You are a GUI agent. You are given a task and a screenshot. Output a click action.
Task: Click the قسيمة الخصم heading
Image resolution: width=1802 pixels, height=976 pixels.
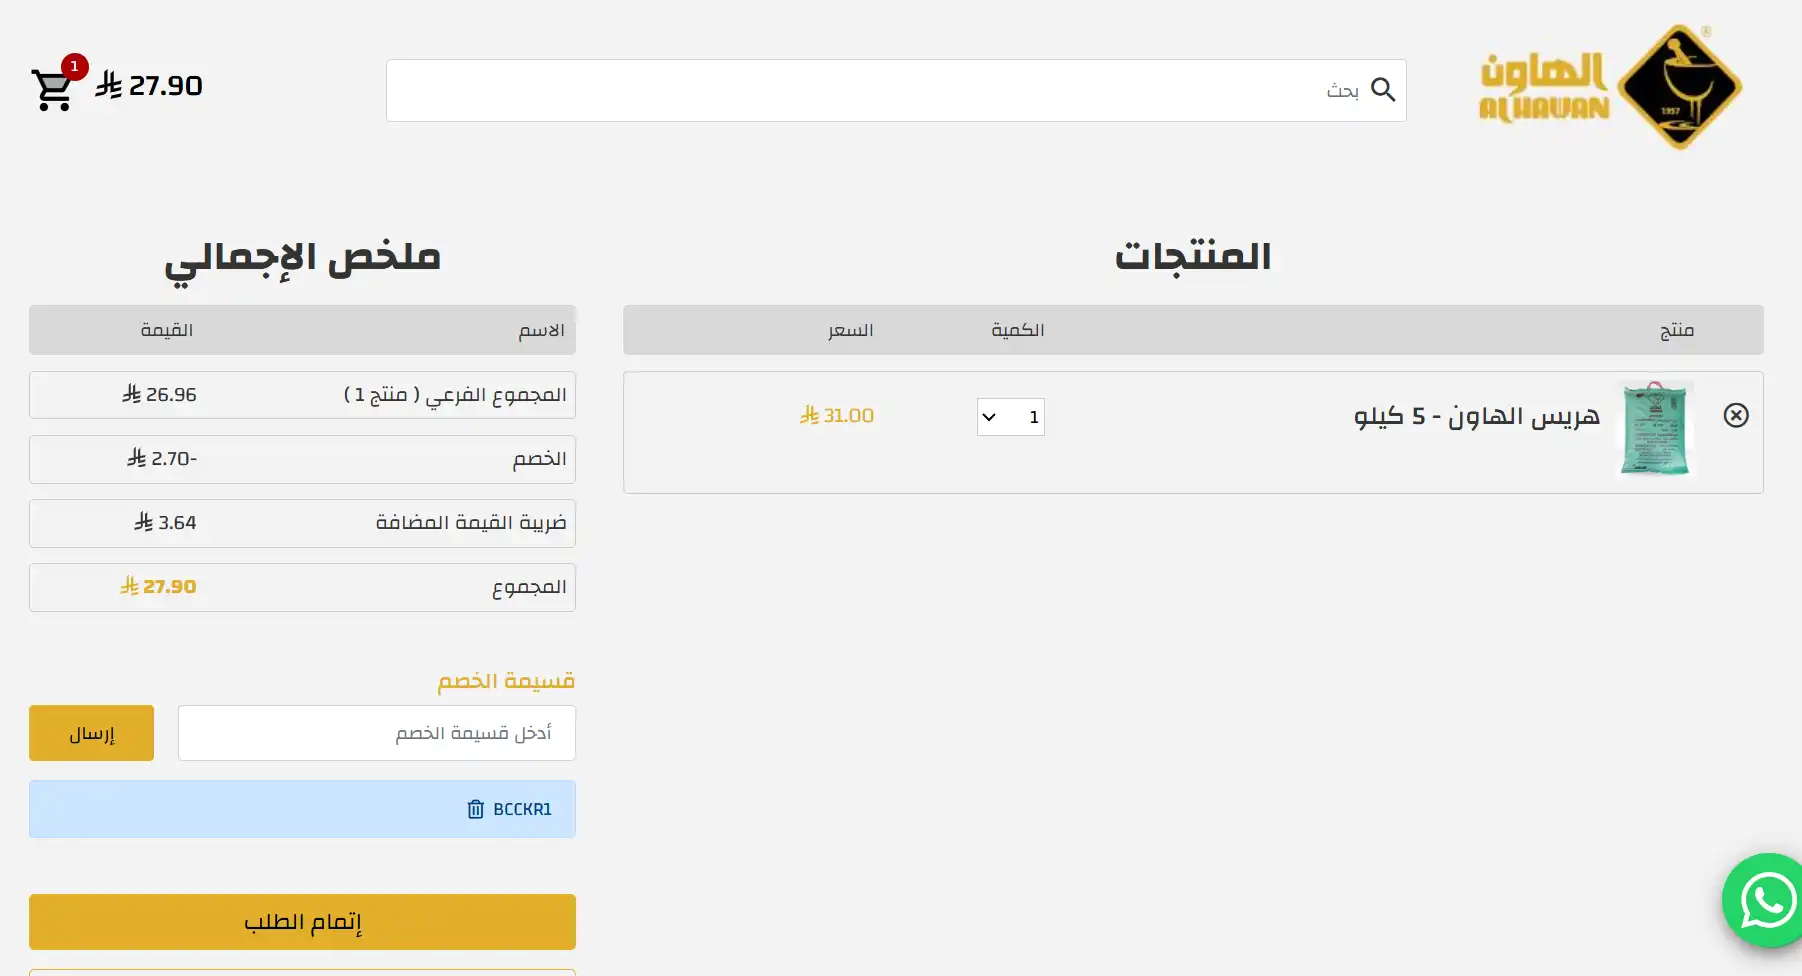pos(506,681)
